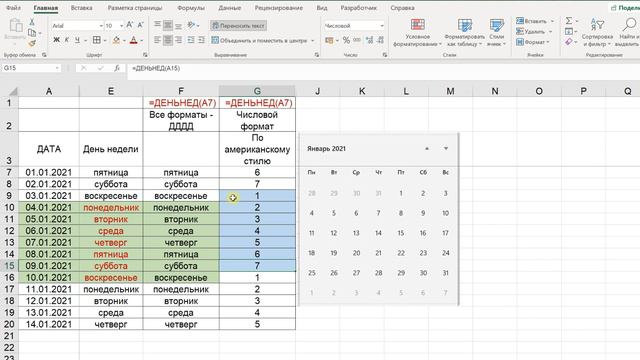Open borders grid icon
This screenshot has height=360, width=640.
[x=97, y=40]
